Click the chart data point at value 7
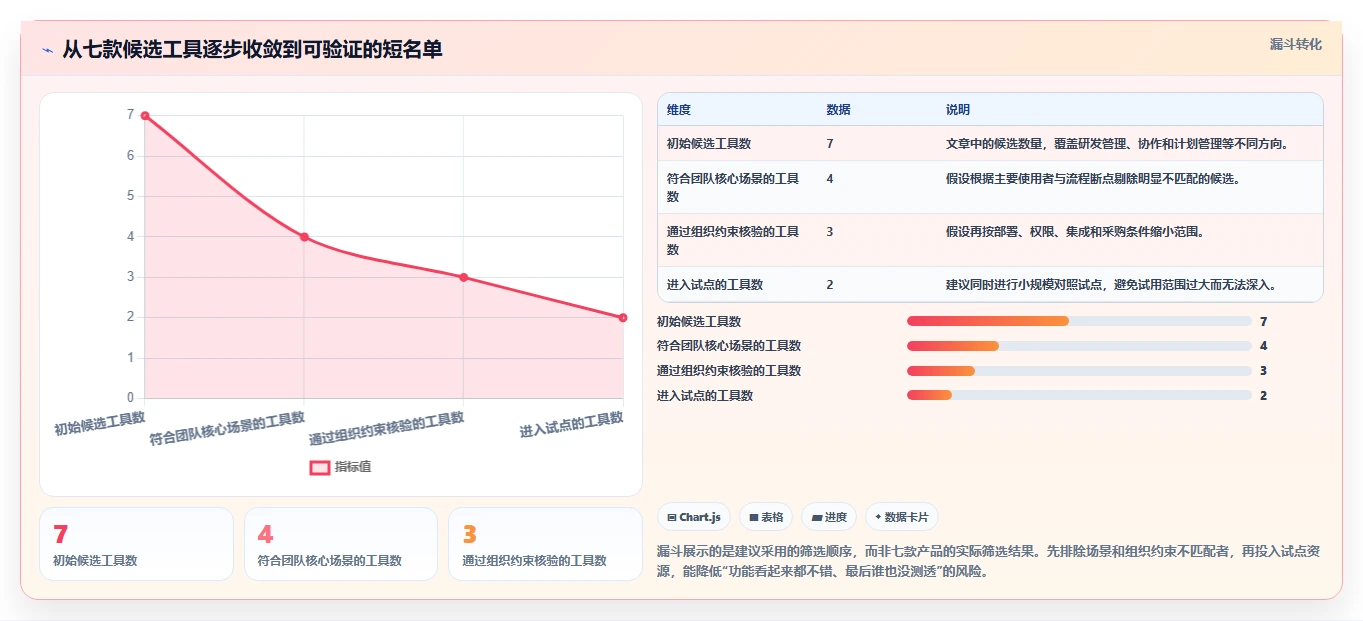The height and width of the screenshot is (621, 1363). [145, 116]
